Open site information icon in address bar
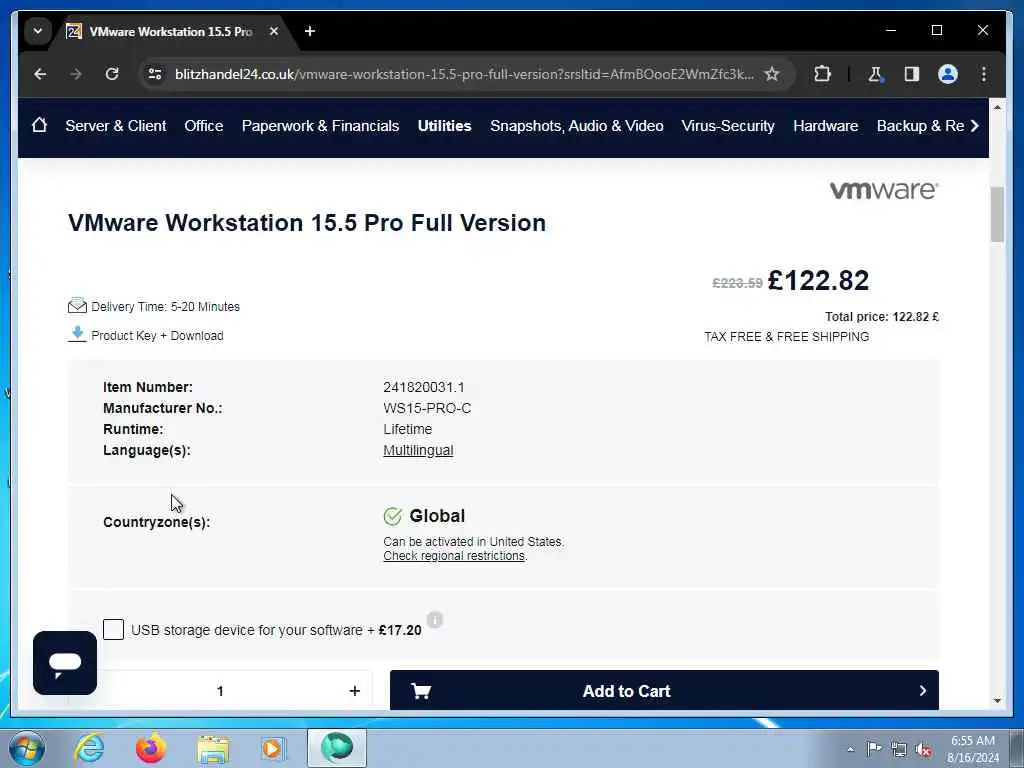The image size is (1024, 768). pyautogui.click(x=155, y=74)
